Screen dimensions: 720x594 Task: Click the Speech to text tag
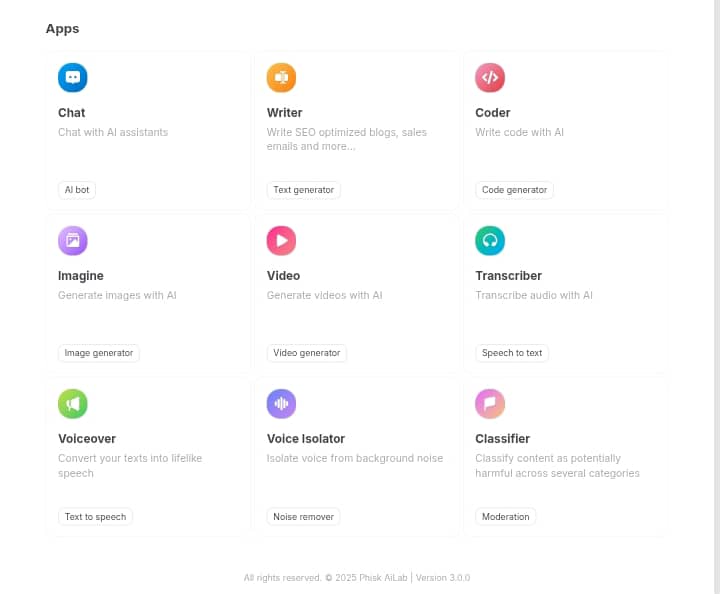tap(512, 353)
